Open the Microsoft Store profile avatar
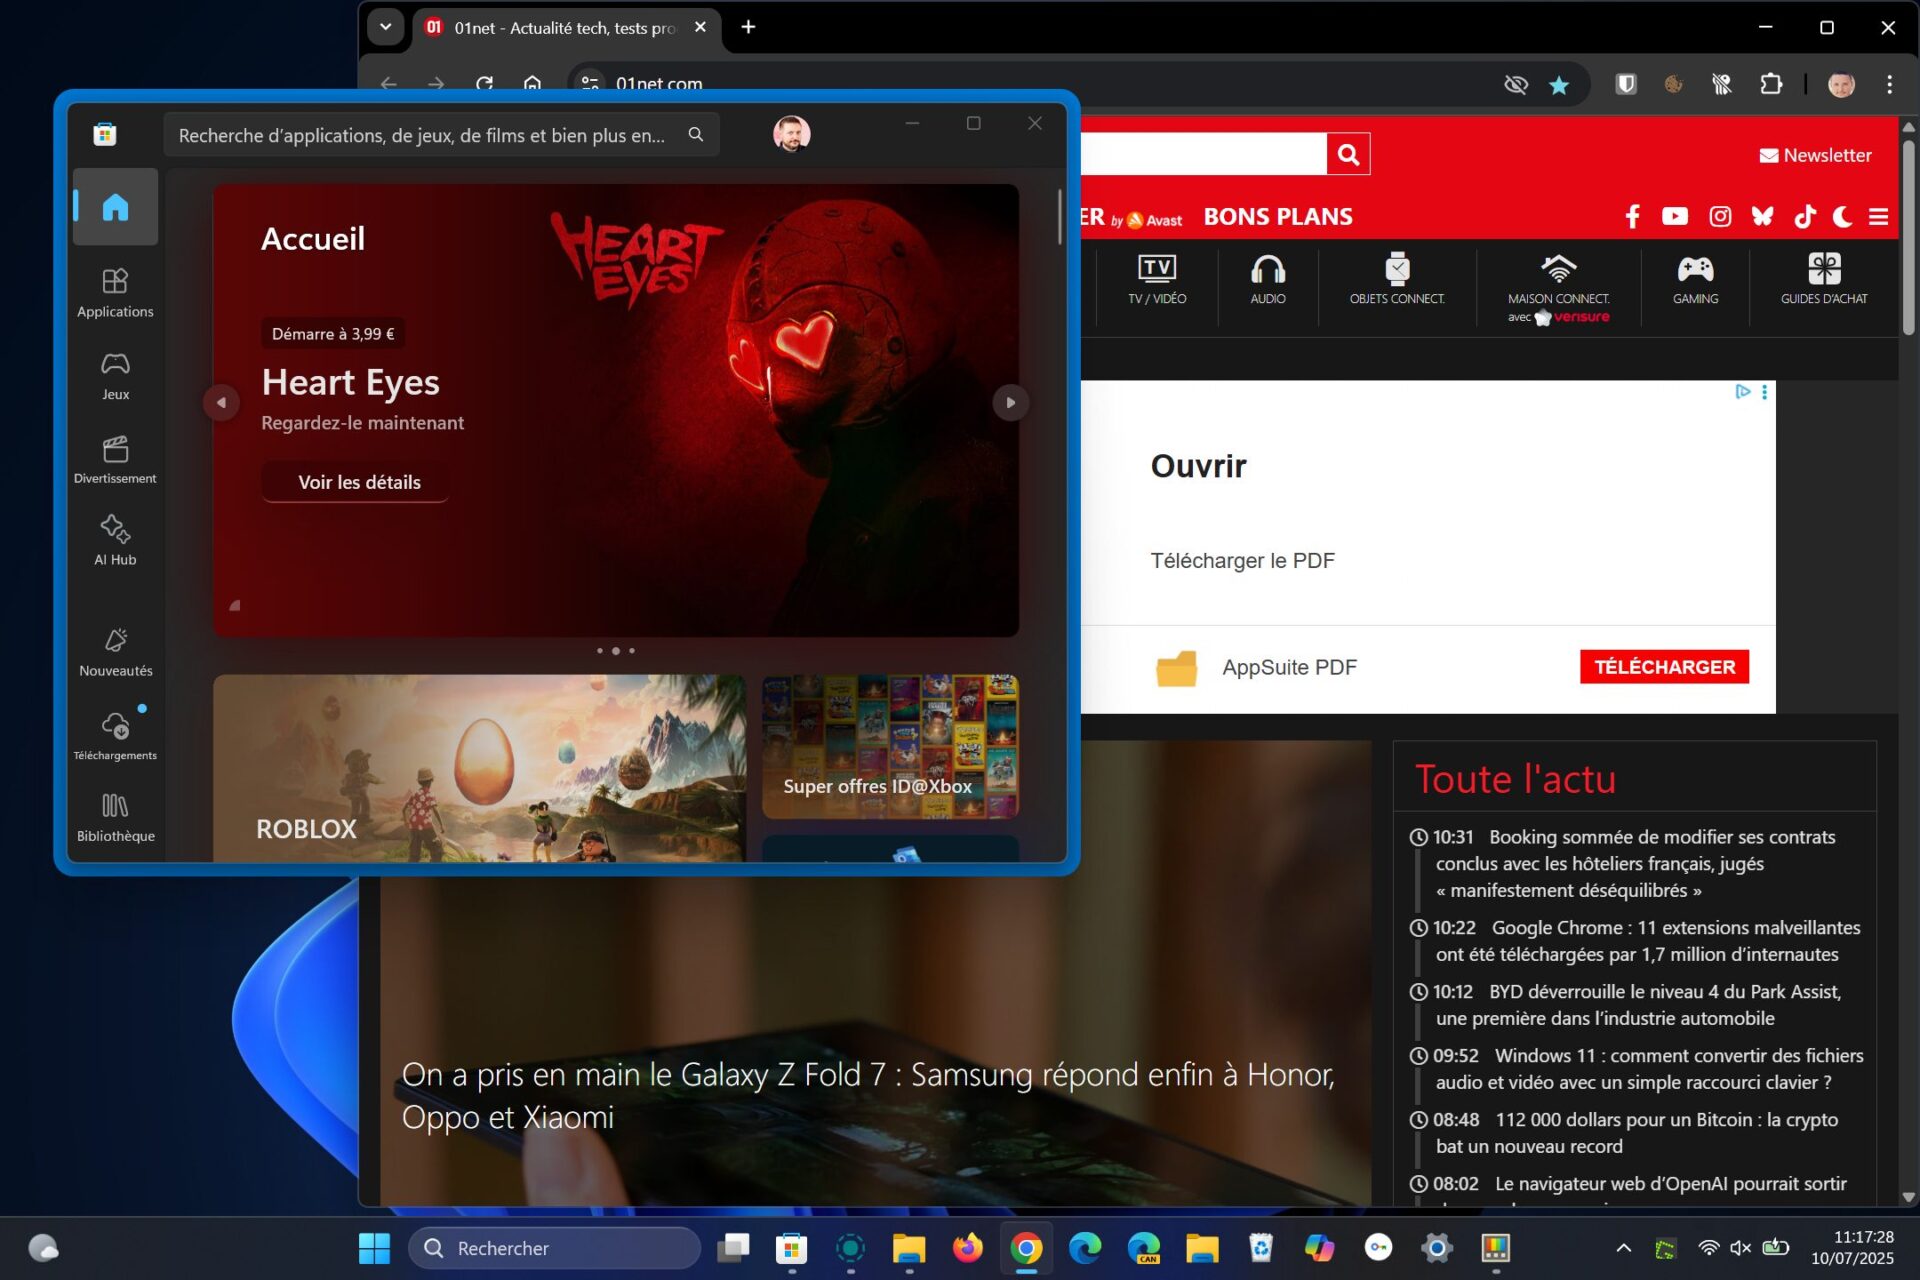This screenshot has width=1920, height=1280. pos(791,133)
